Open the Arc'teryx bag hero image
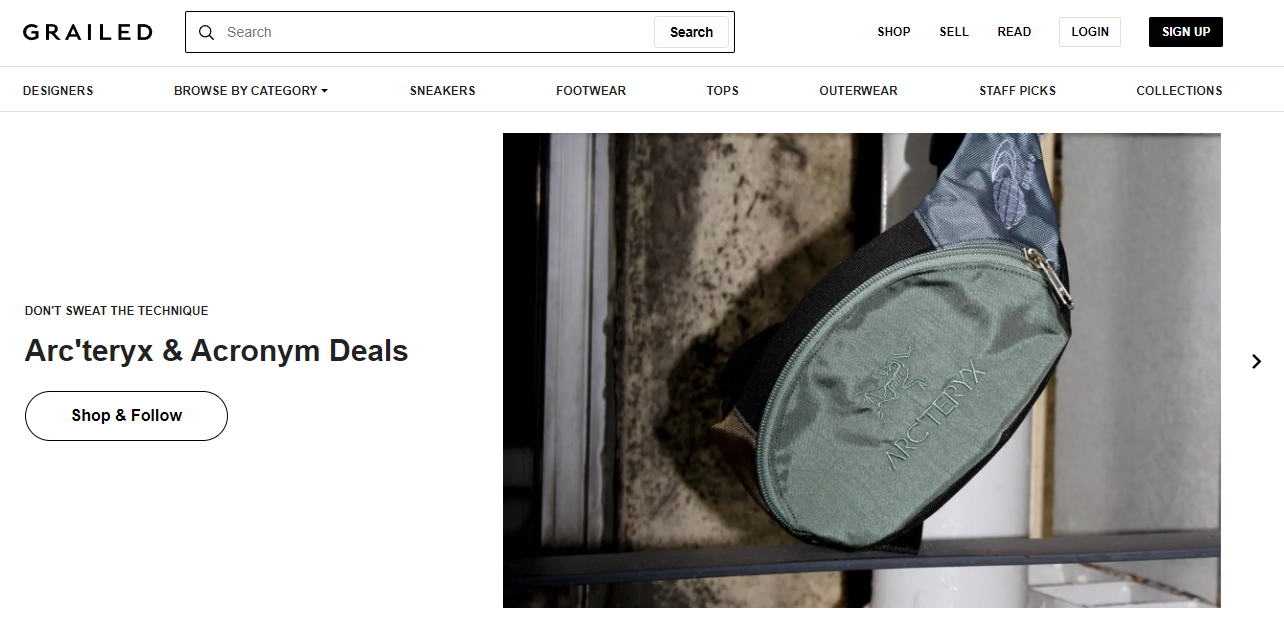The height and width of the screenshot is (625, 1284). [x=861, y=370]
